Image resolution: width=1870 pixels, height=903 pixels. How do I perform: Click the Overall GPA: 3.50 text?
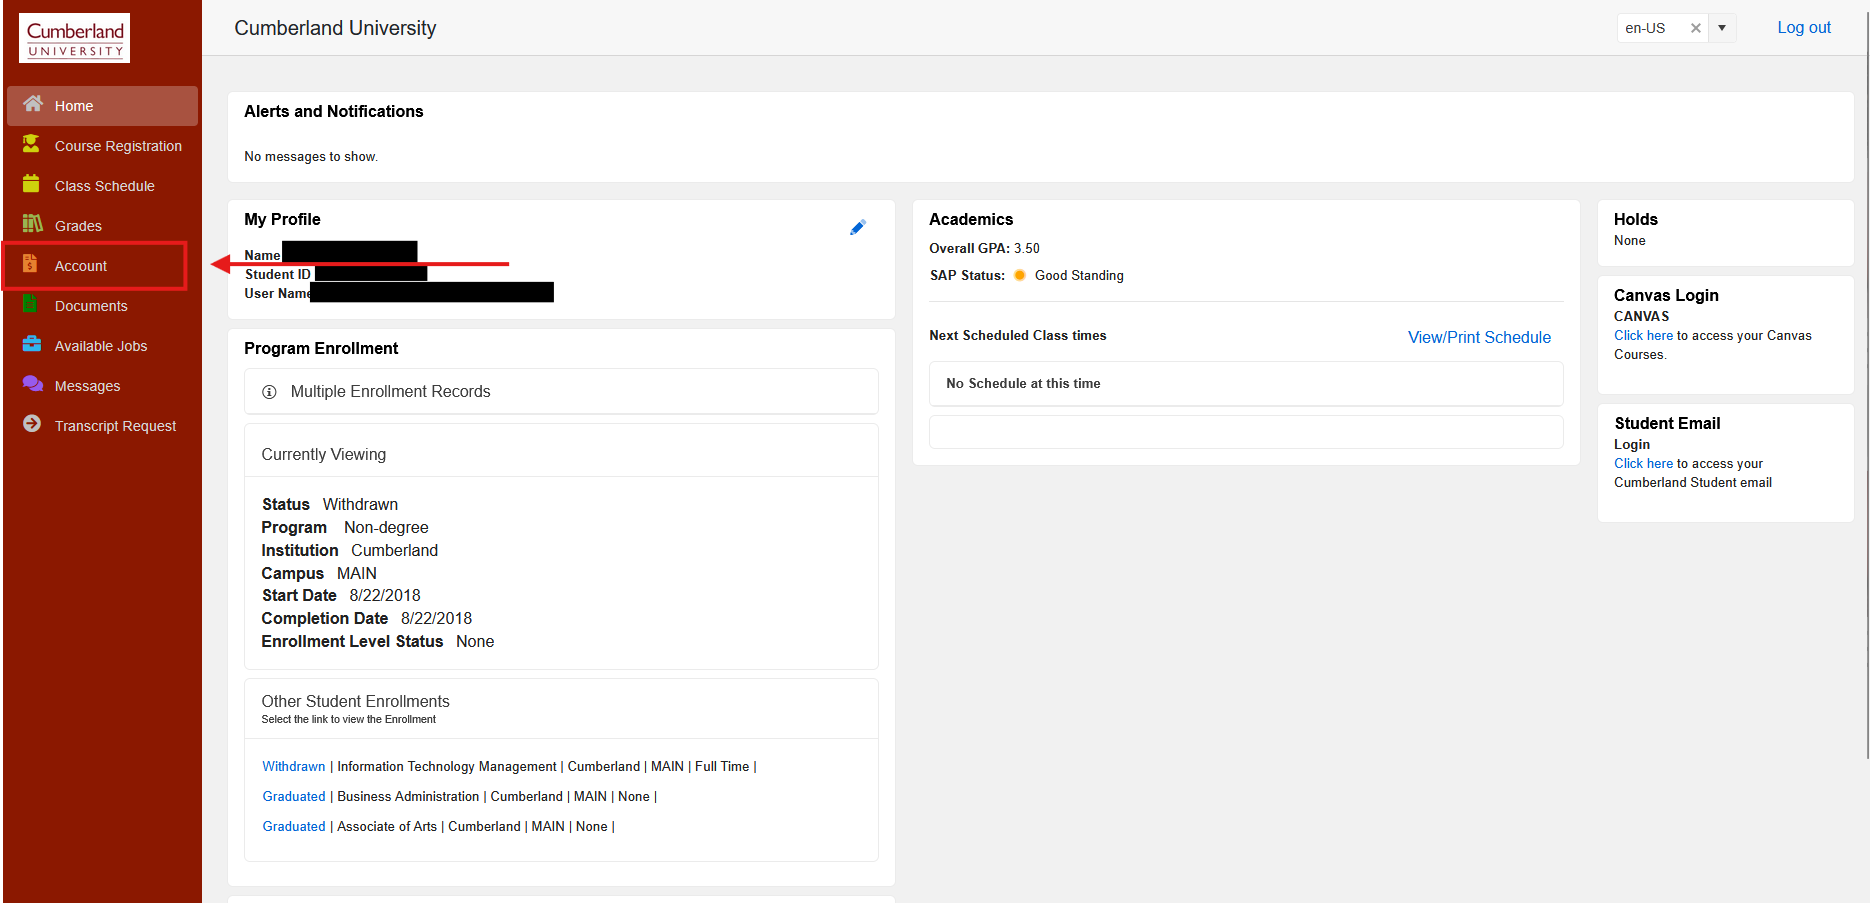[984, 249]
